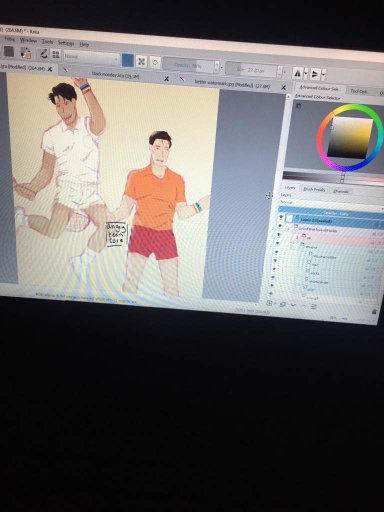This screenshot has width=384, height=512.
Task: Open the blending mode Normal dropdown
Action: 91,57
